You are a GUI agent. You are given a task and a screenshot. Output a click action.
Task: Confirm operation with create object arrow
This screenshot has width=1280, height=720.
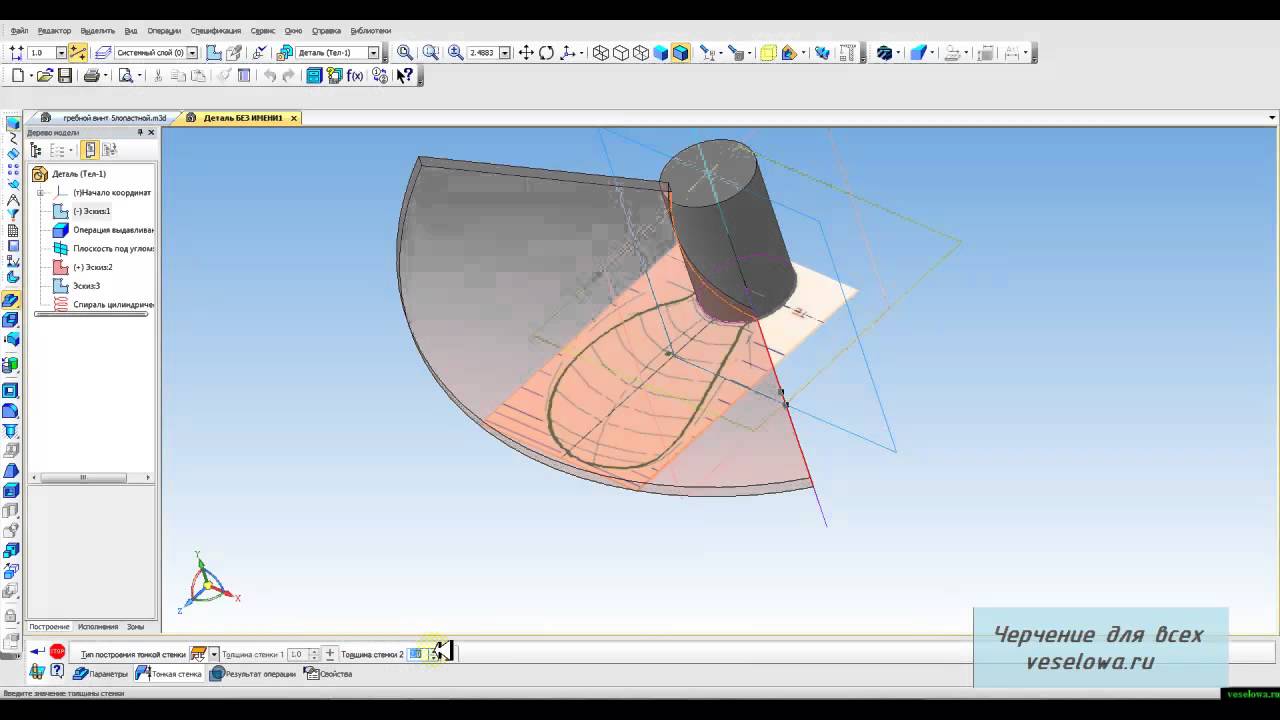pos(37,652)
